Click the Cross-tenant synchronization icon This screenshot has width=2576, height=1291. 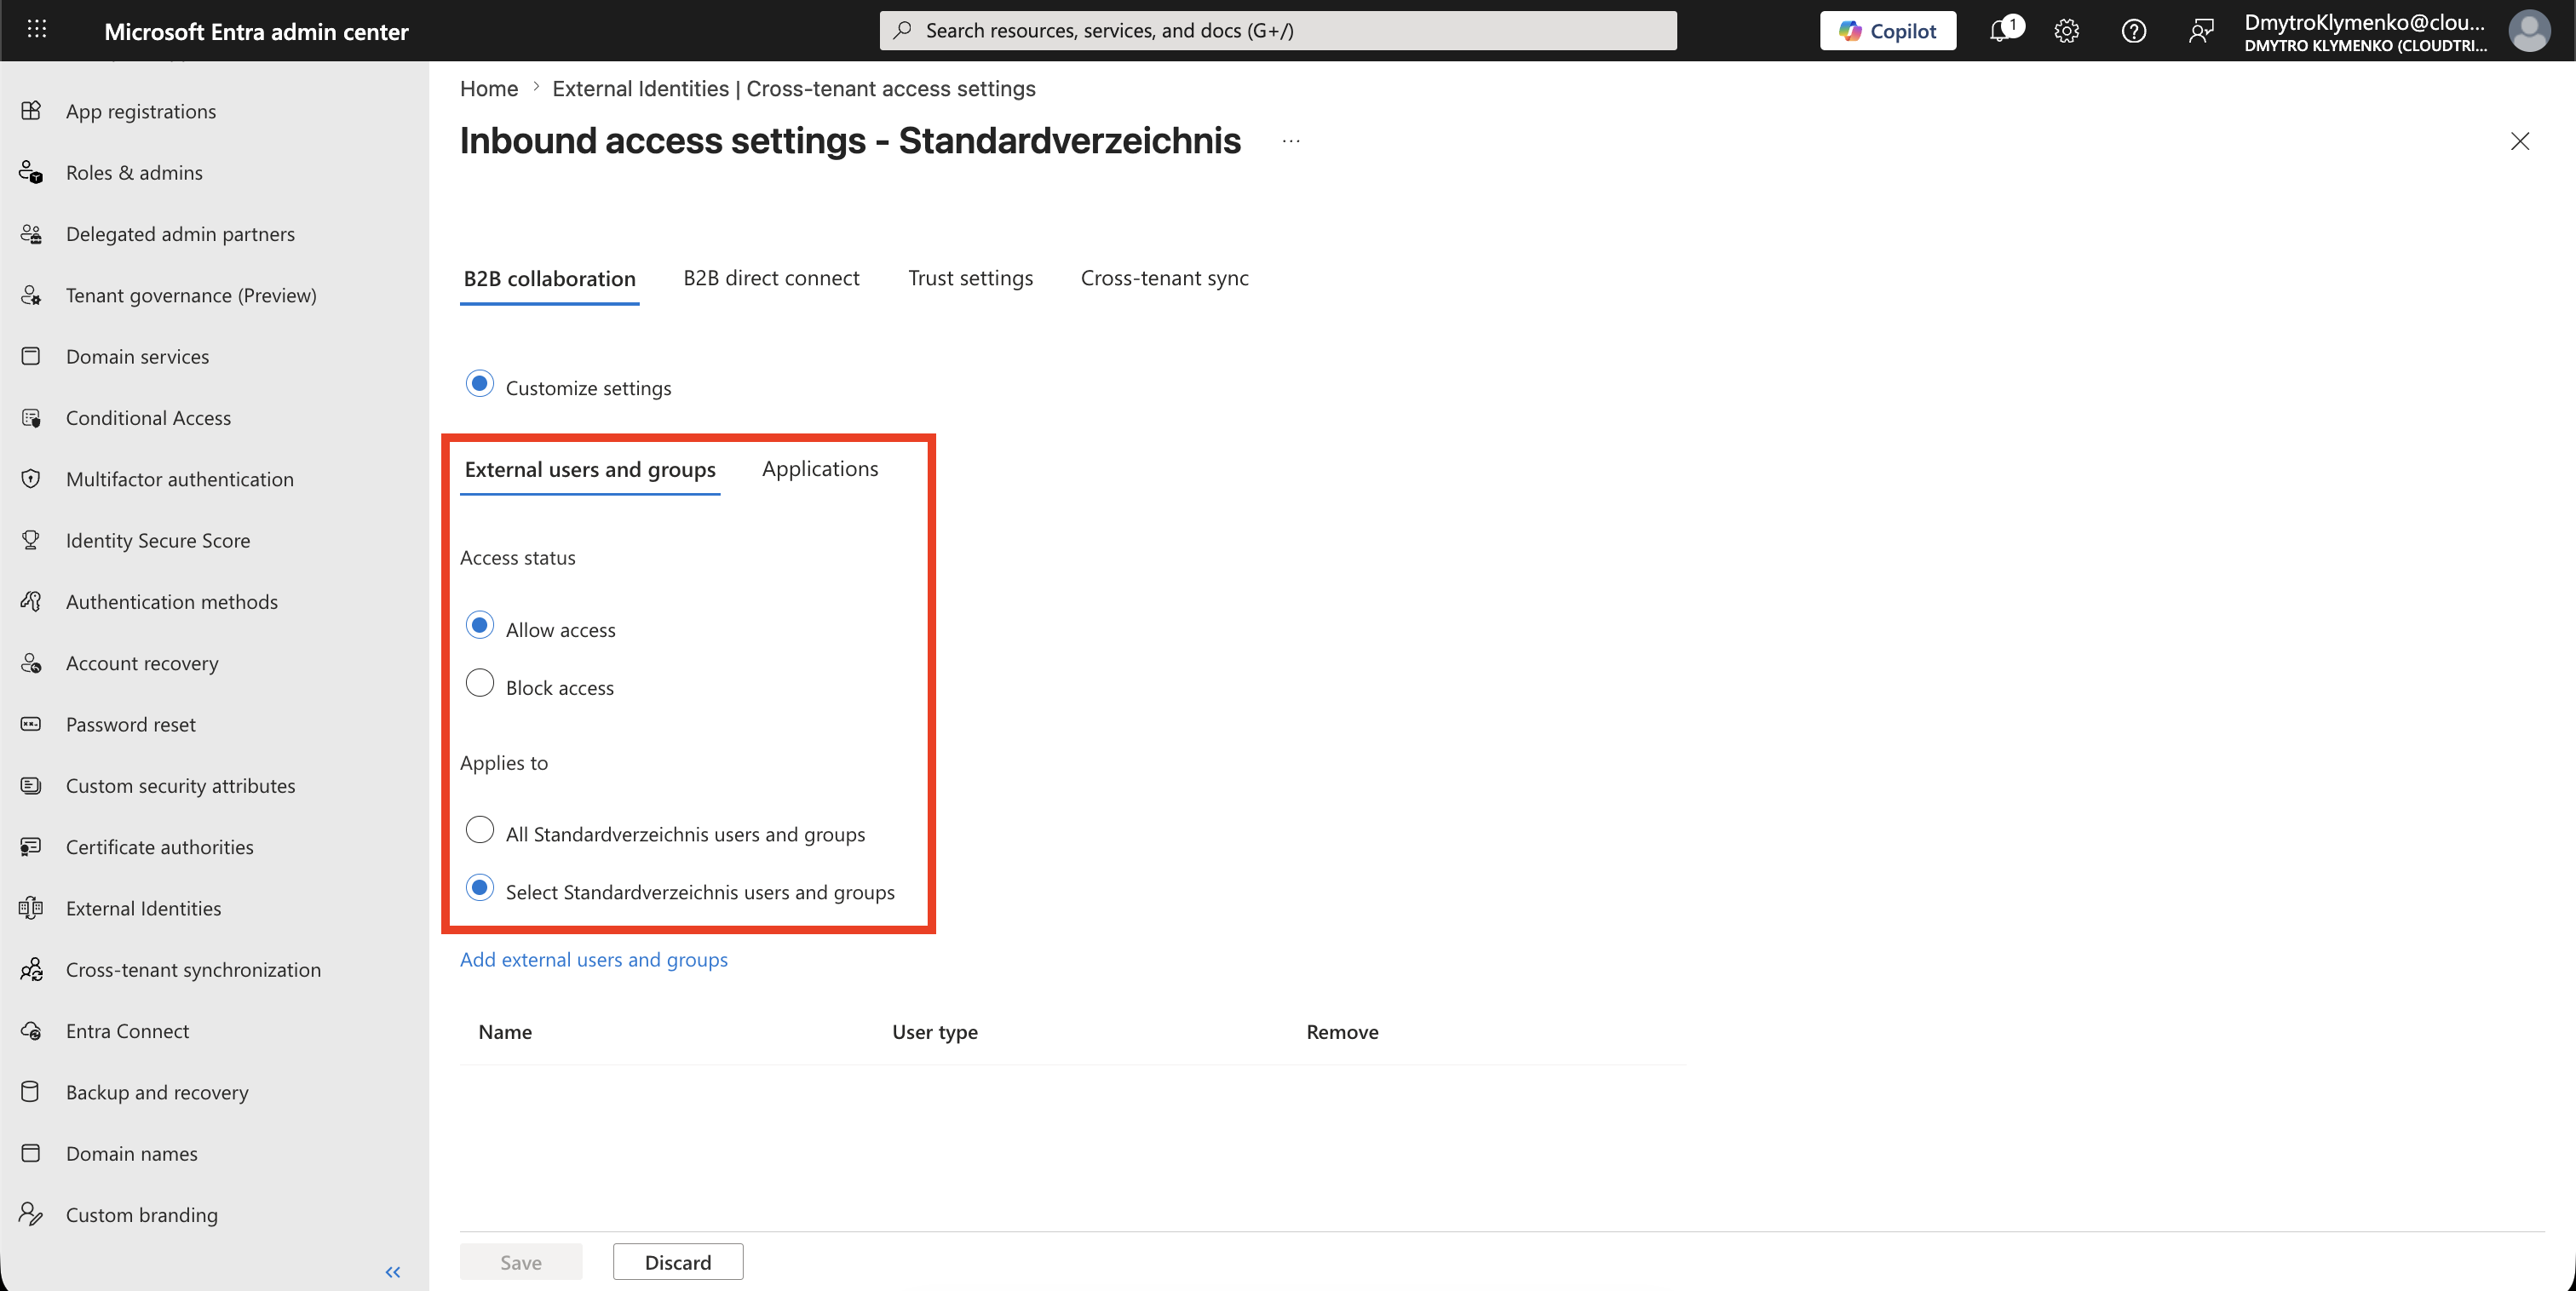[x=31, y=969]
